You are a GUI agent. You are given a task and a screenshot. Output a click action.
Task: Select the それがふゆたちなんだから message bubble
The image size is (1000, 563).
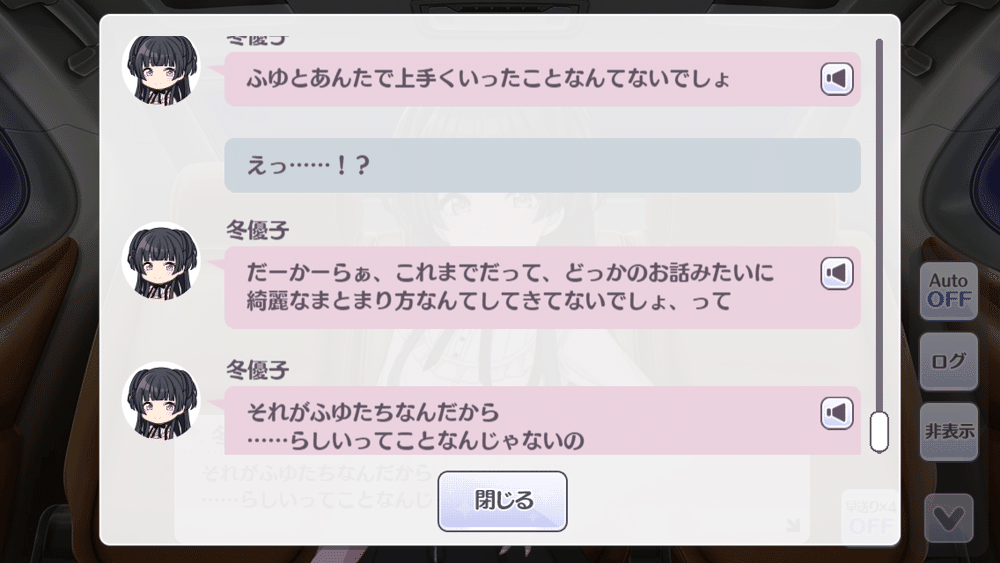point(543,421)
